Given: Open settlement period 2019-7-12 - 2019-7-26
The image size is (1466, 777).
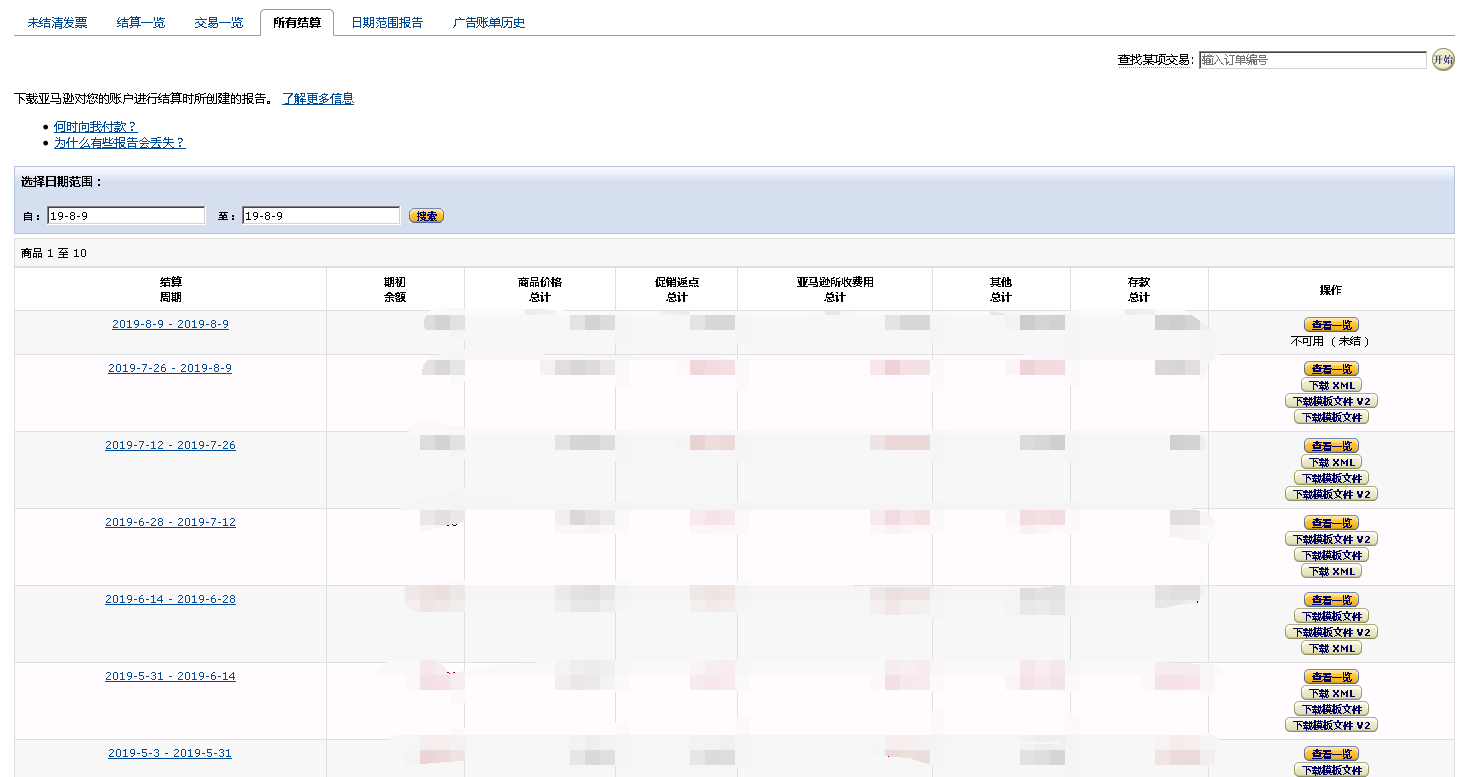Looking at the screenshot, I should [x=170, y=446].
